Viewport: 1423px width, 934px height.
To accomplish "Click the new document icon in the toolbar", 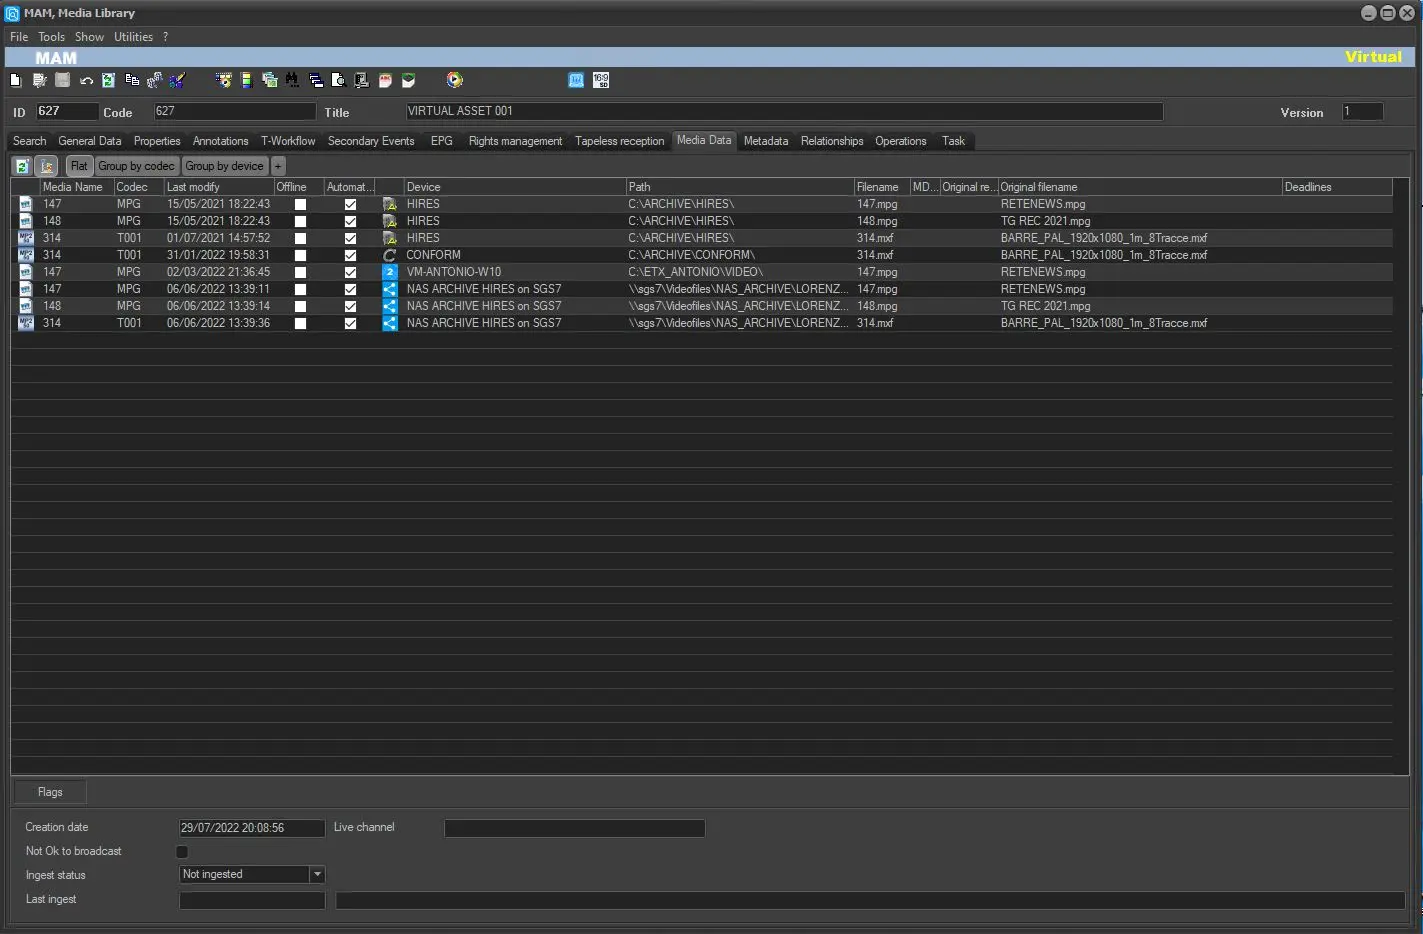I will click(15, 80).
